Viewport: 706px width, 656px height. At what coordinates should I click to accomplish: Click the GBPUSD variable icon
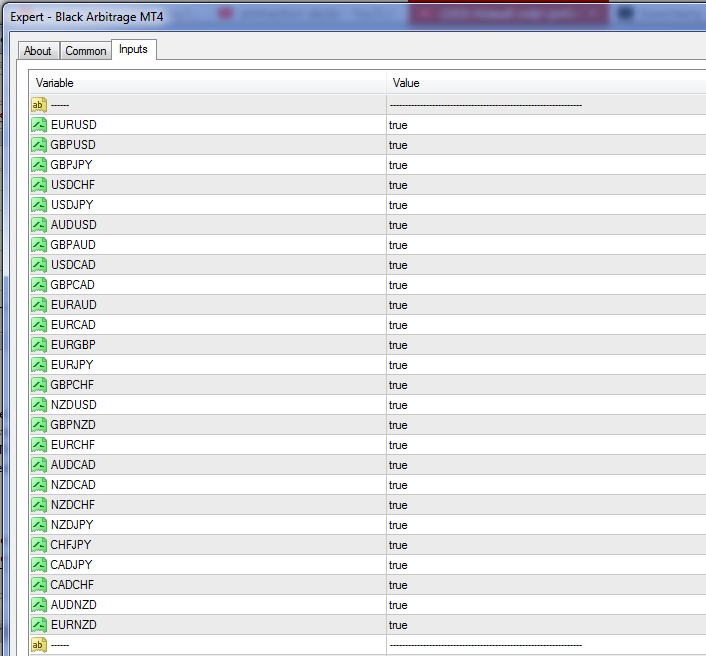click(x=39, y=145)
